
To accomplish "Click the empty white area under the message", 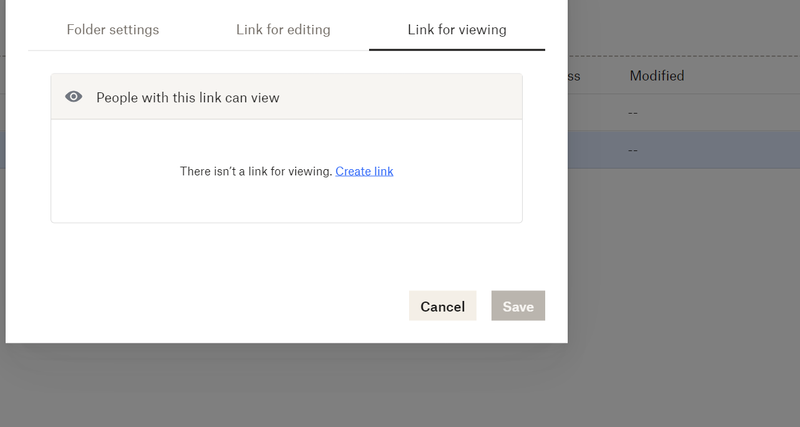I will tap(286, 203).
